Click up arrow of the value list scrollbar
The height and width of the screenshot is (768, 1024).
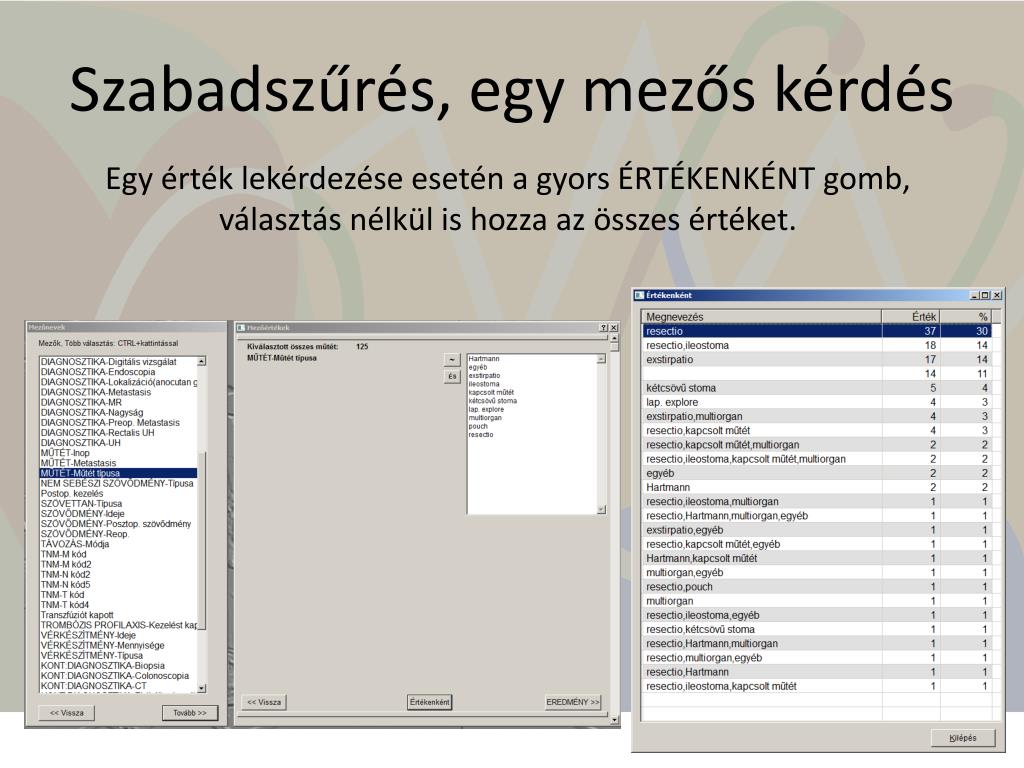point(601,359)
